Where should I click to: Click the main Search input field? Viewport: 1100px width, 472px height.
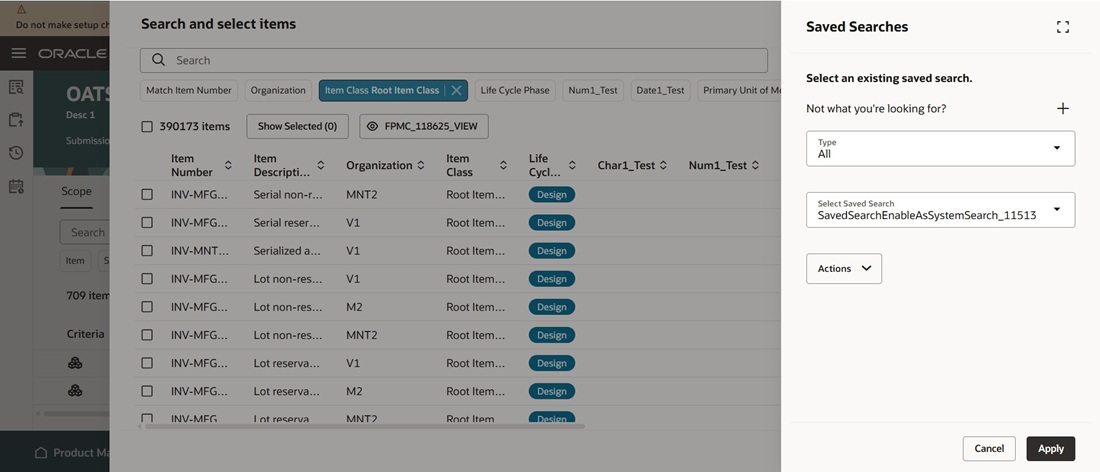click(453, 60)
